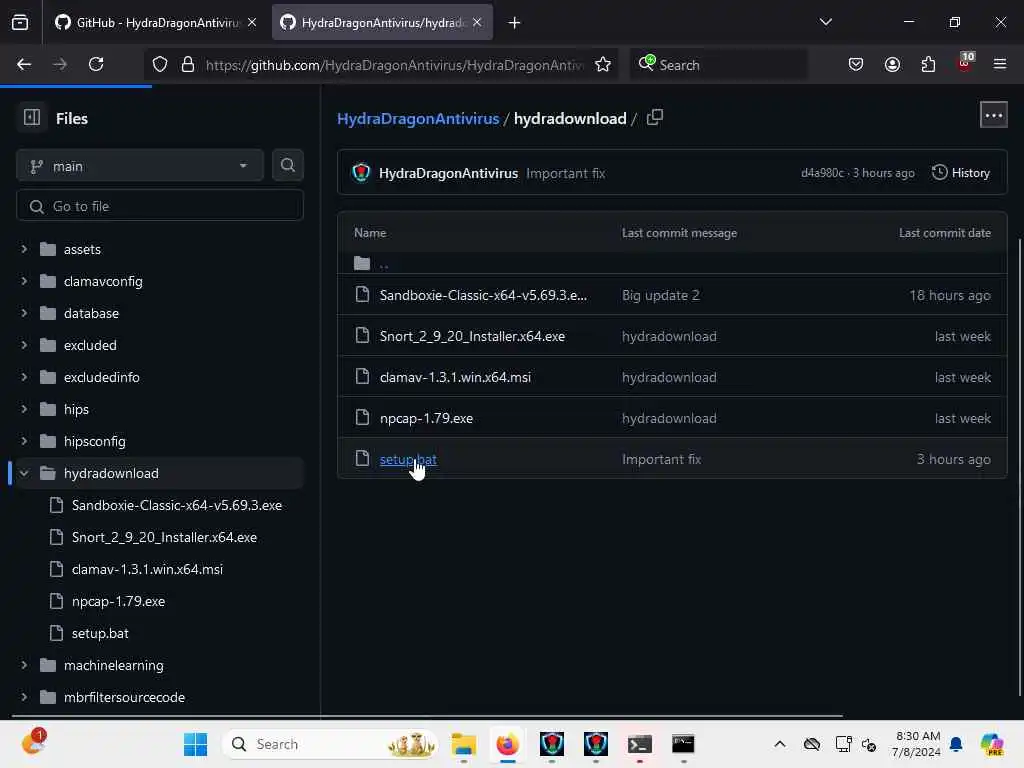Open commit hash d4a980c
The image size is (1024, 768).
[x=822, y=173]
